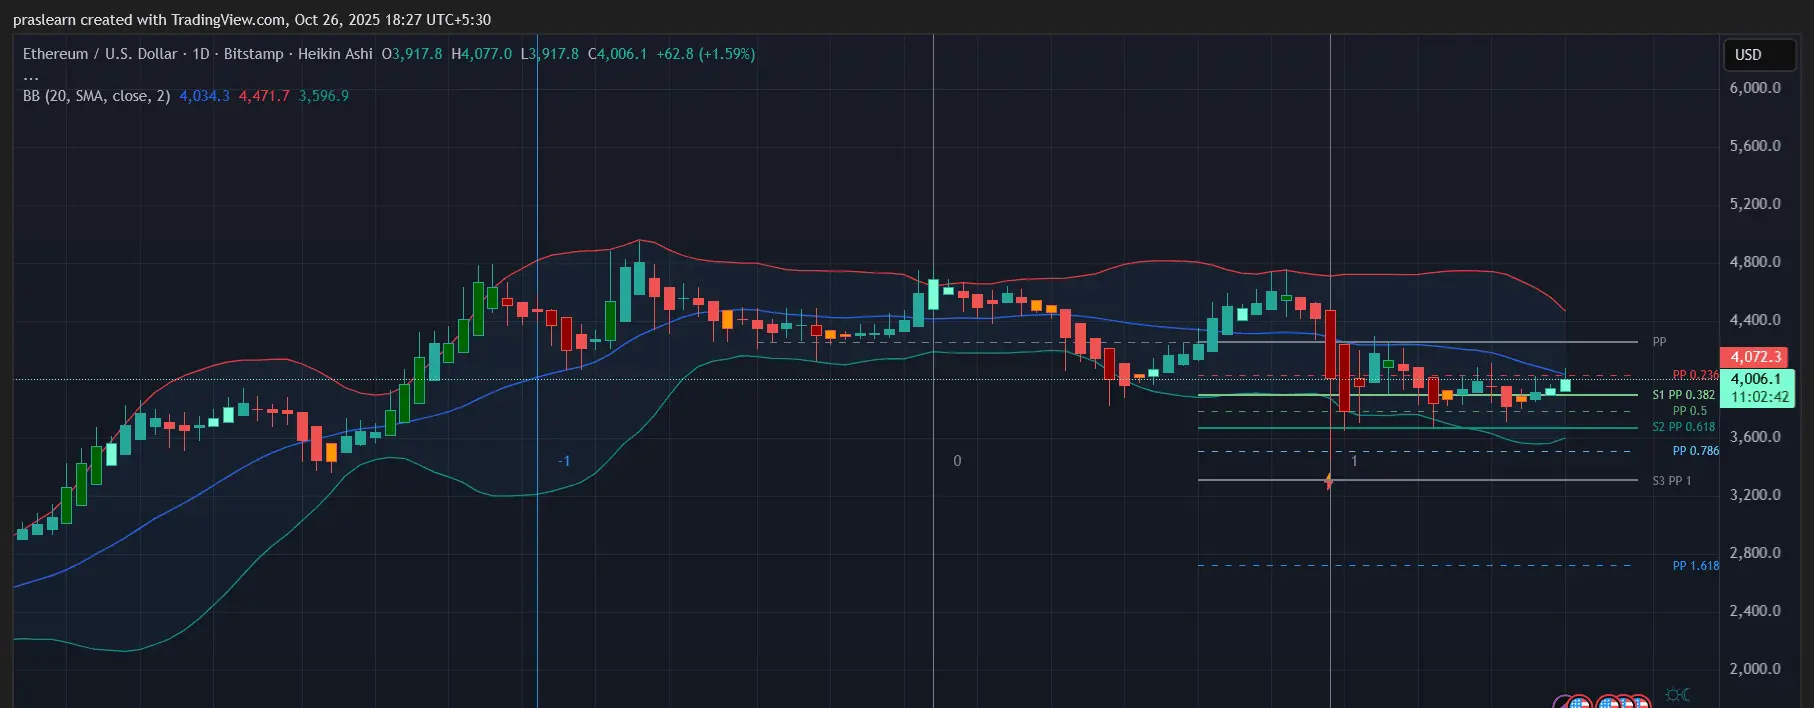The image size is (1814, 708).
Task: Select the S1 PP 0.382 level label
Action: tap(1683, 395)
